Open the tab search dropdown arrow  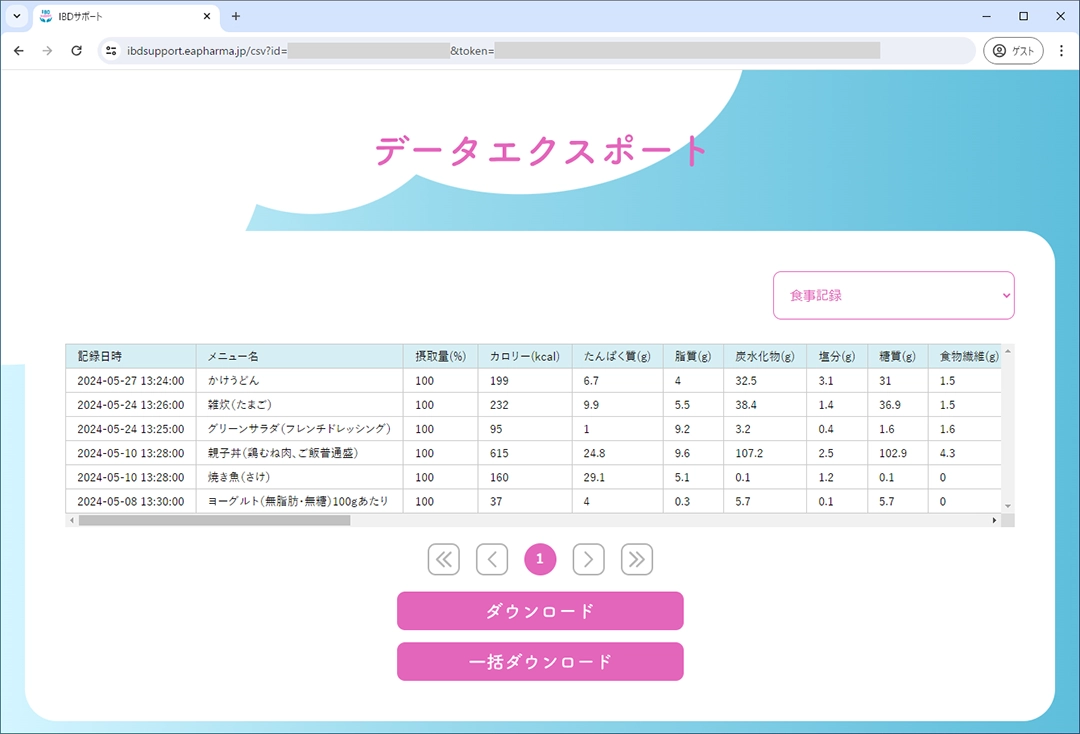click(17, 16)
